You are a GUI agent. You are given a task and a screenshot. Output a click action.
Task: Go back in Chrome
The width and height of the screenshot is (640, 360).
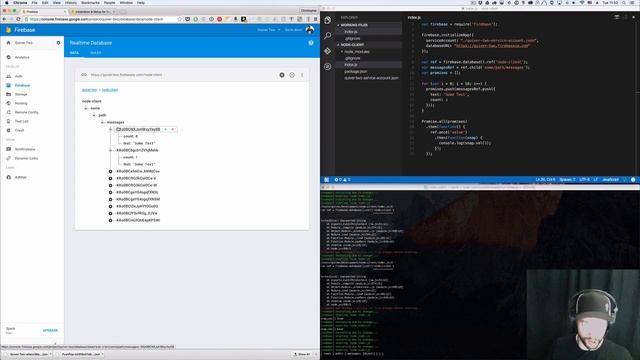click(x=4, y=19)
